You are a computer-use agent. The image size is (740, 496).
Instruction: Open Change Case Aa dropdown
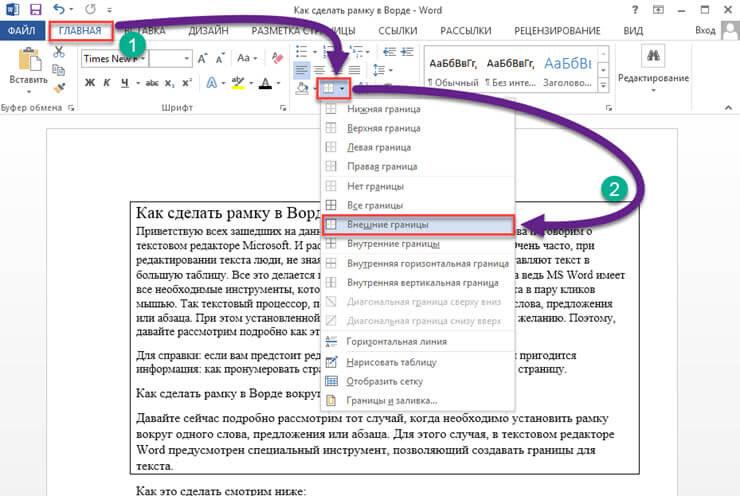247,59
